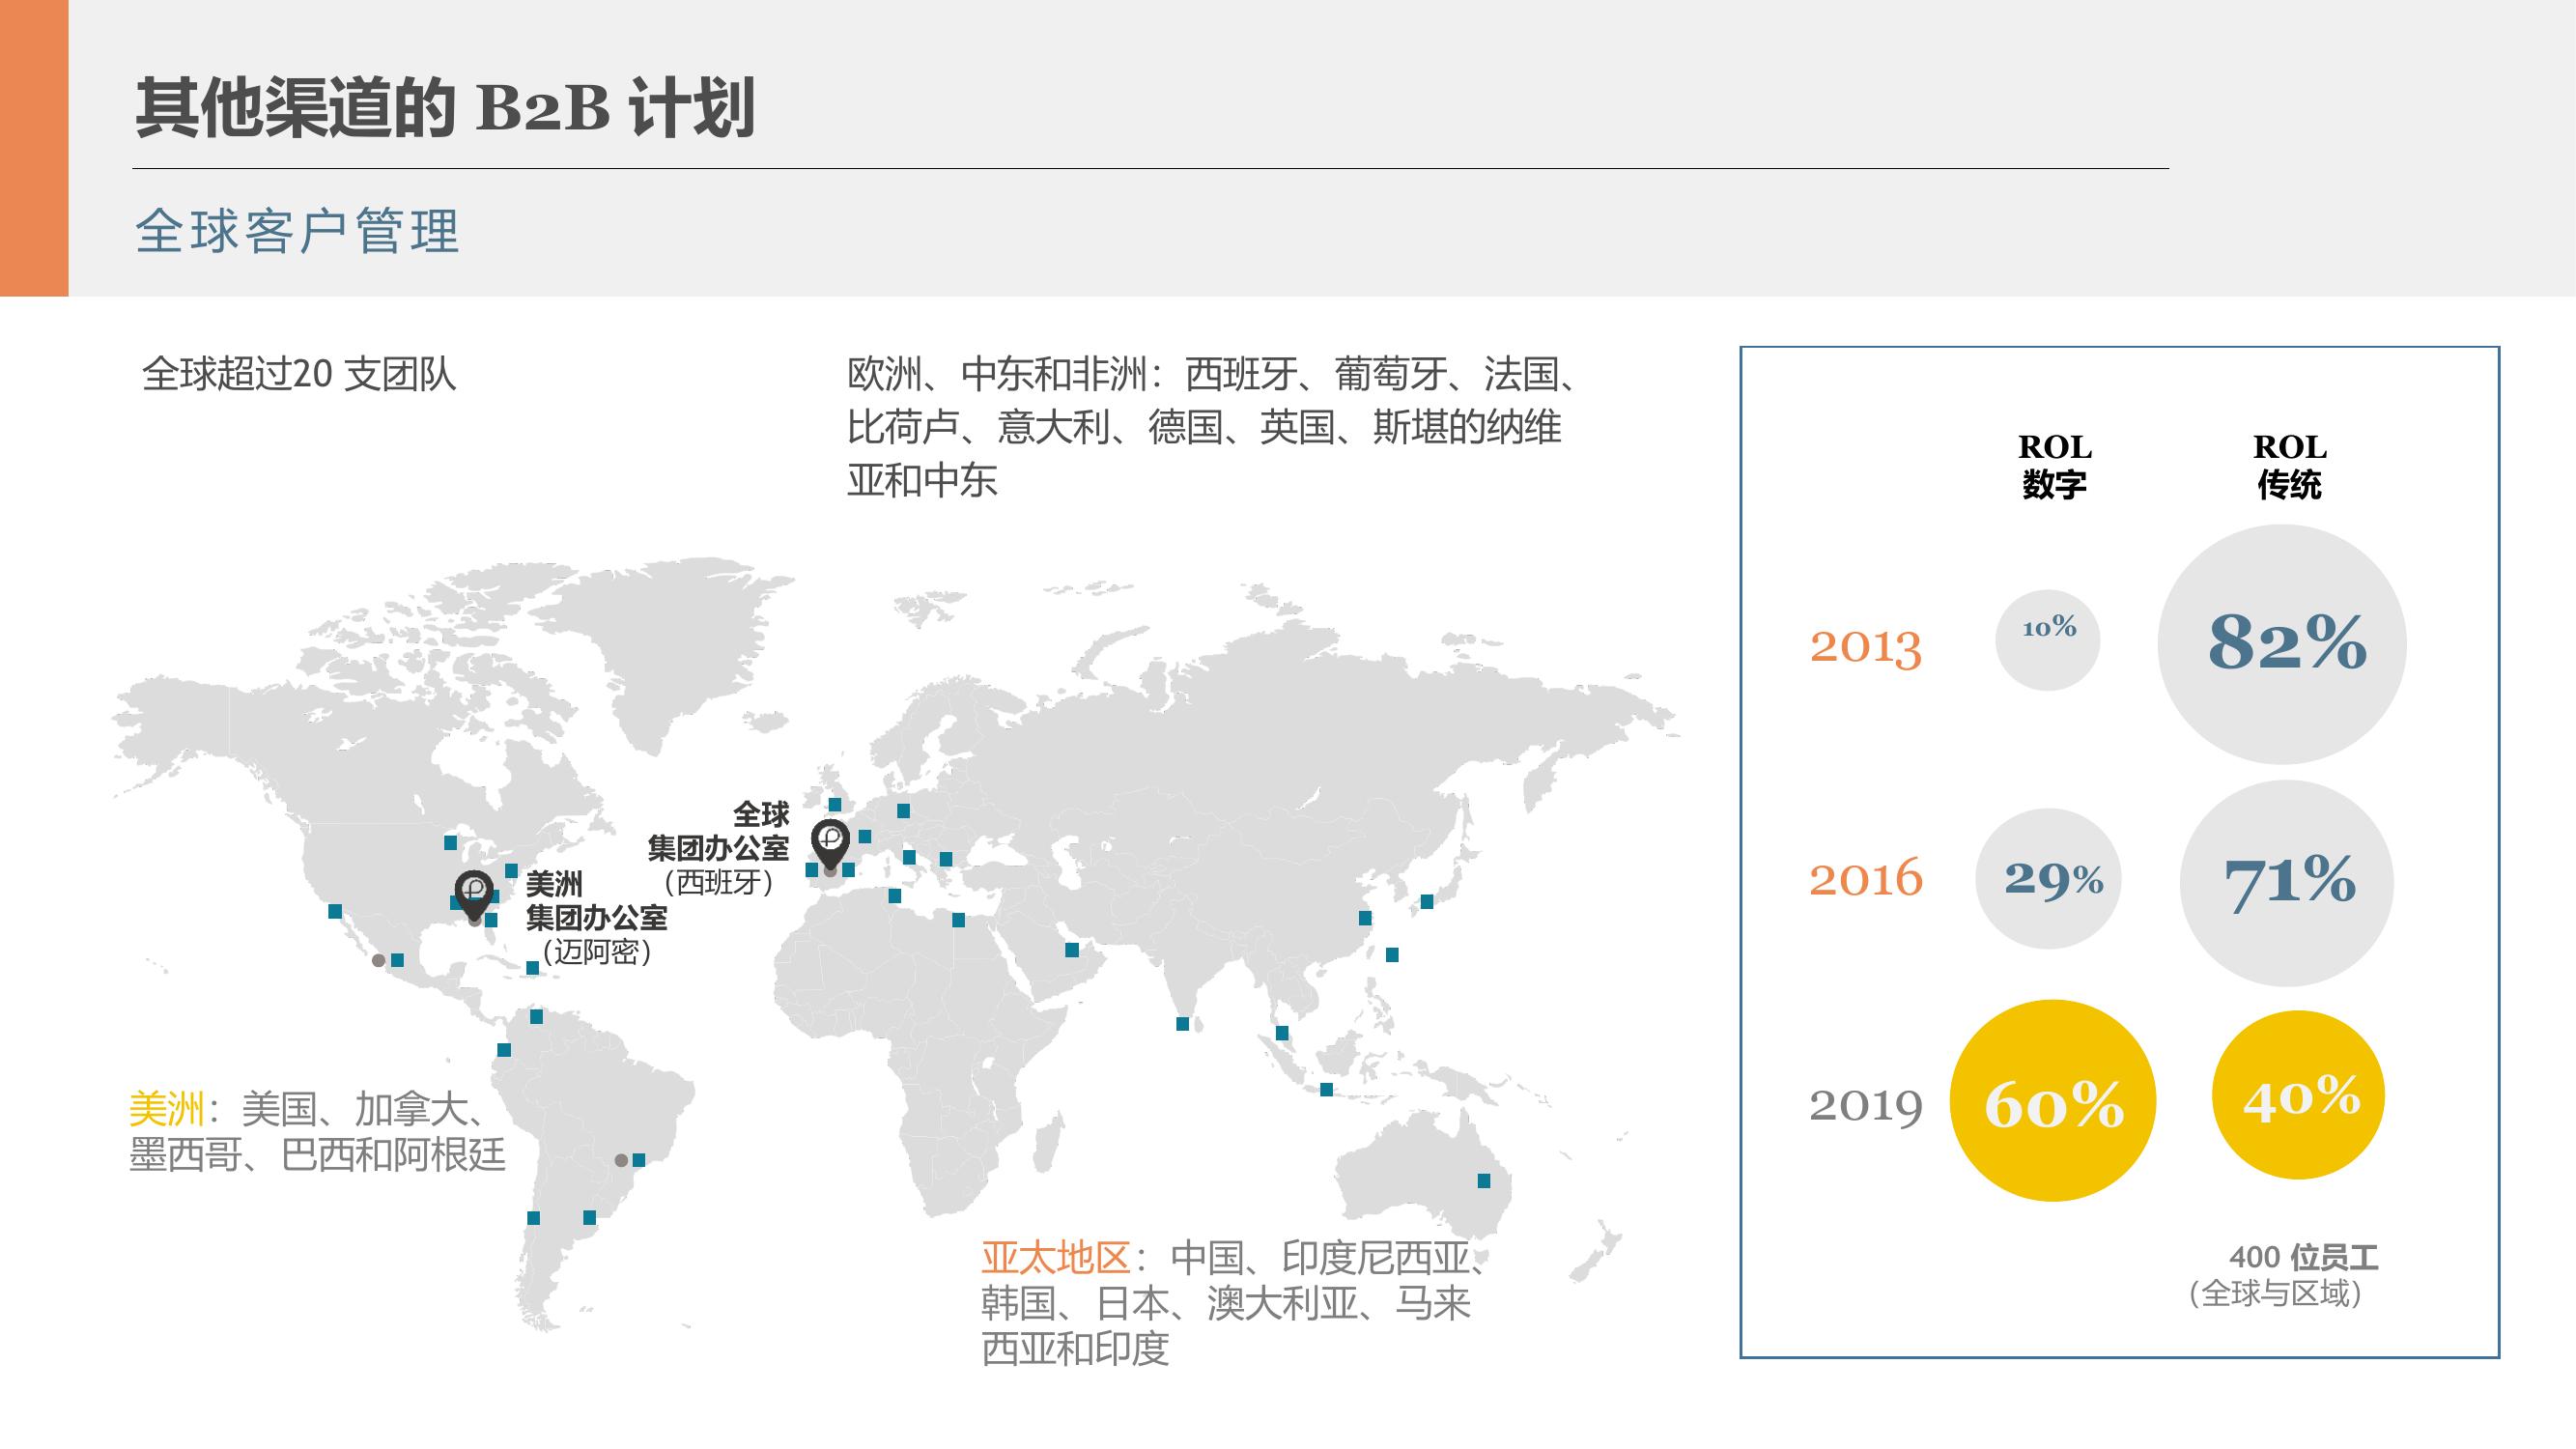This screenshot has width=2576, height=1449.
Task: Click the 2019 year label
Action: [1866, 1105]
